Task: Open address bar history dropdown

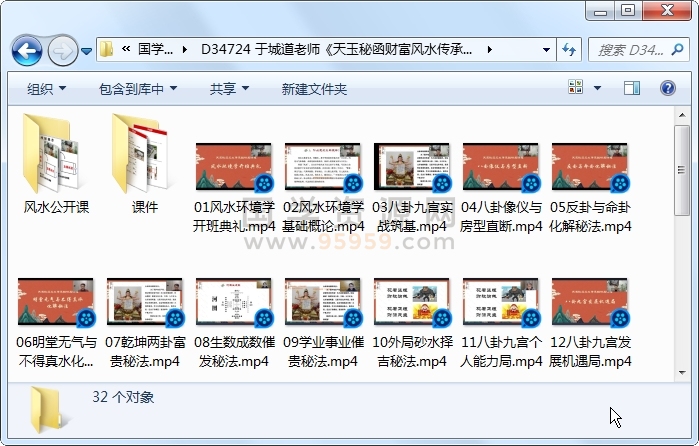Action: click(x=546, y=50)
